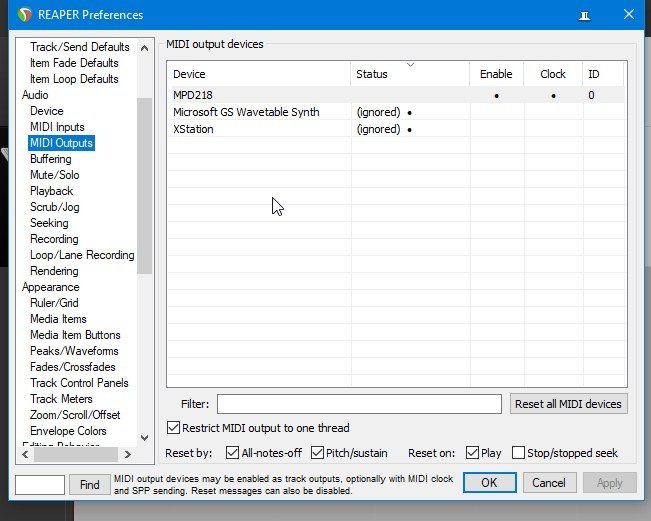Screen dimensions: 651x521
Task: Click Reset all MIDI devices button
Action: tap(568, 404)
